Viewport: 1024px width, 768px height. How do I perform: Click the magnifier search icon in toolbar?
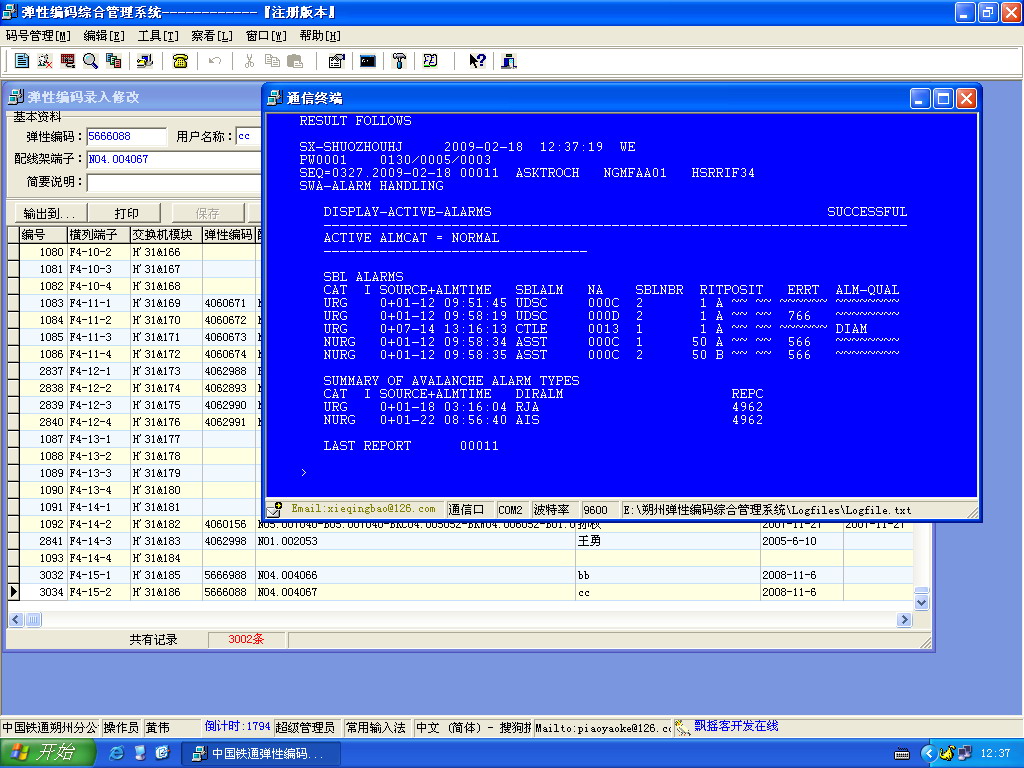click(x=90, y=61)
